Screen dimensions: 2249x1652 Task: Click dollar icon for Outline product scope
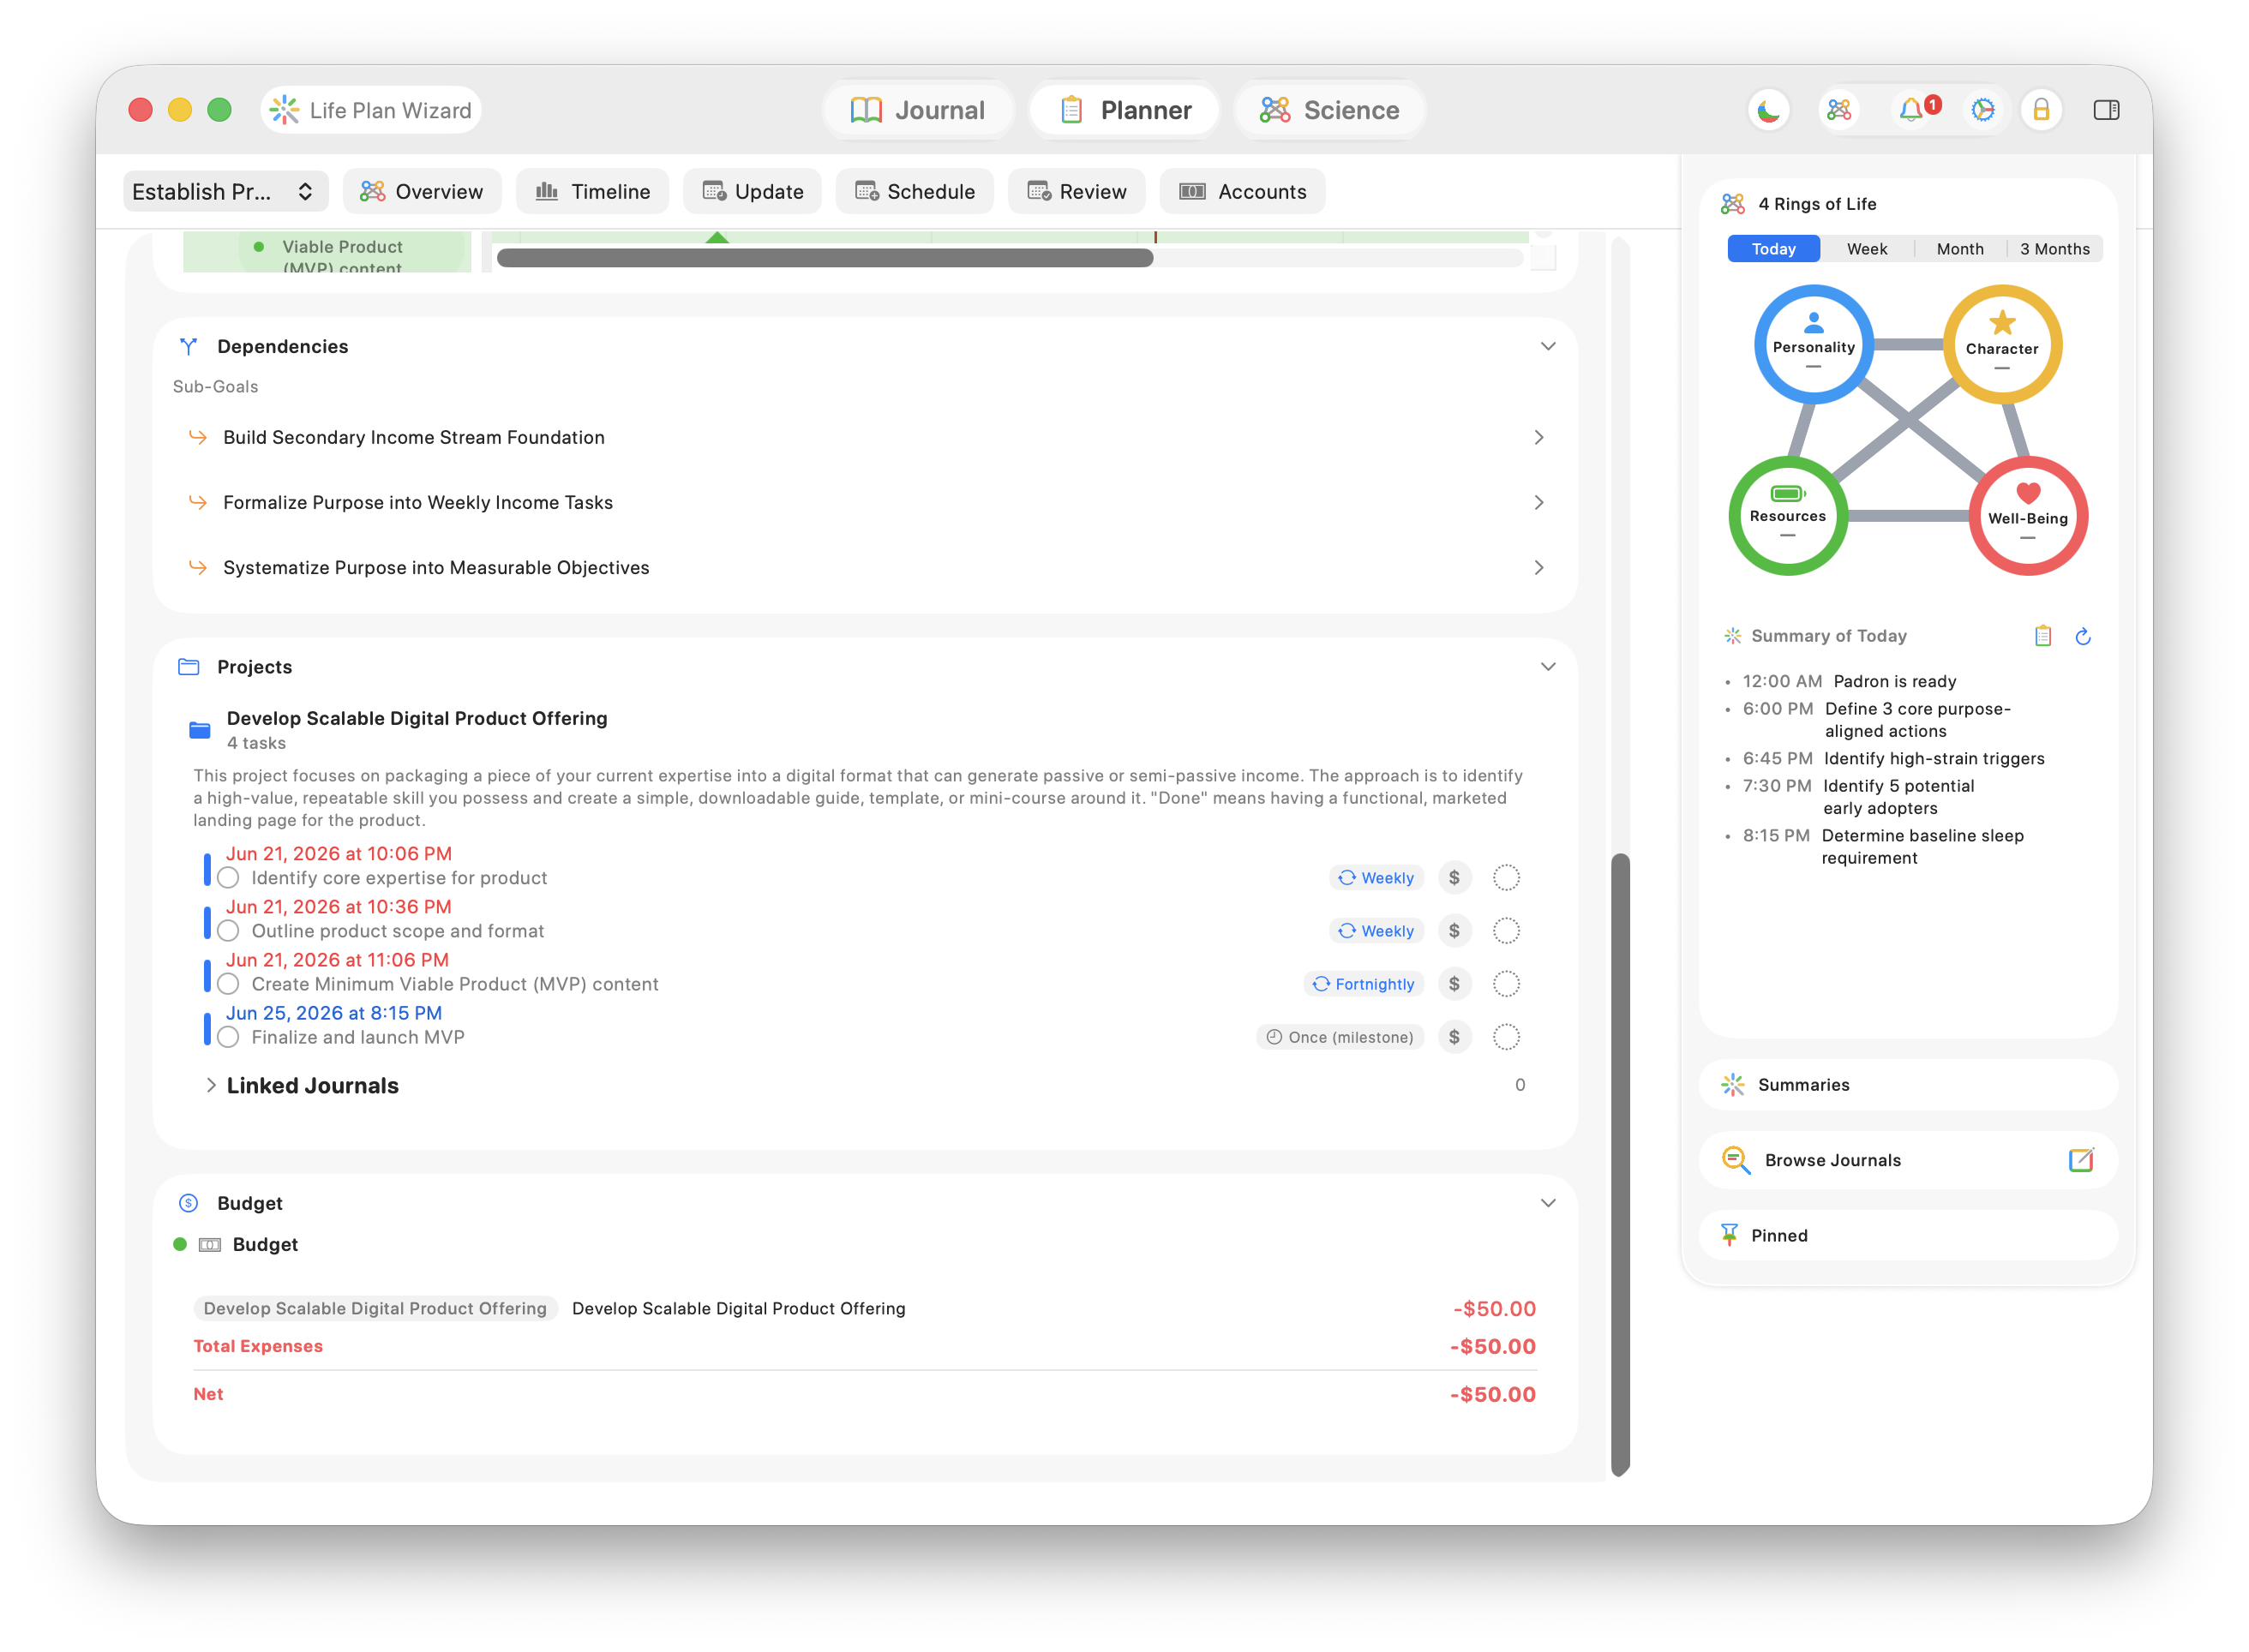pyautogui.click(x=1454, y=931)
